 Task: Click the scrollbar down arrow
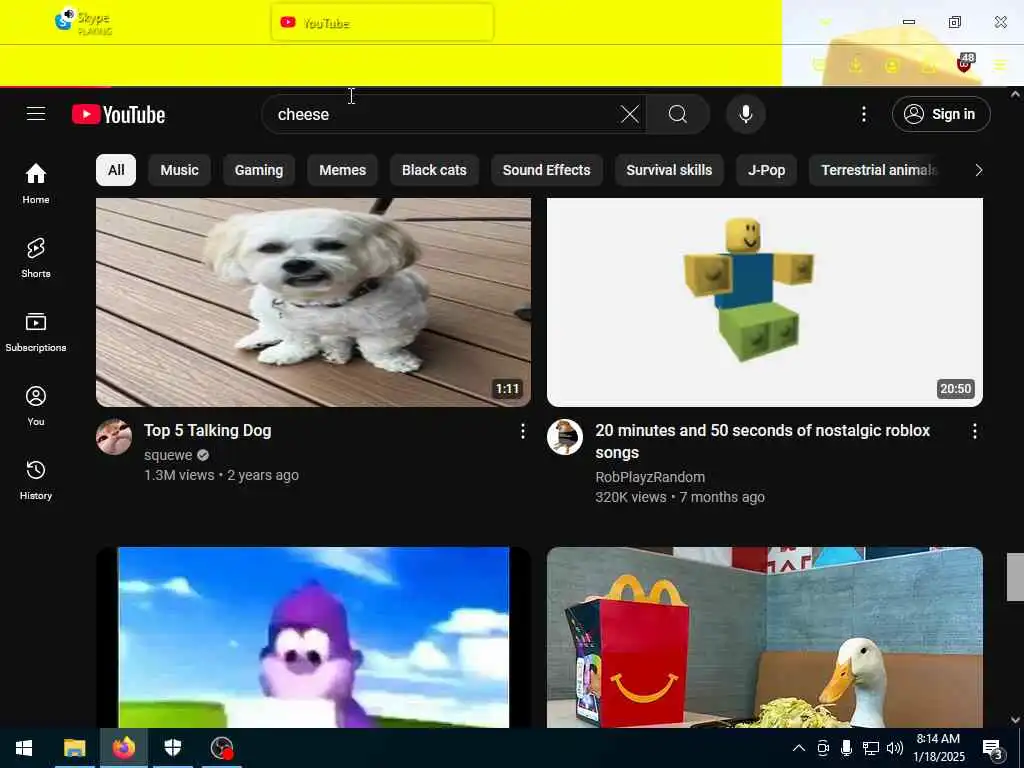tap(1015, 720)
